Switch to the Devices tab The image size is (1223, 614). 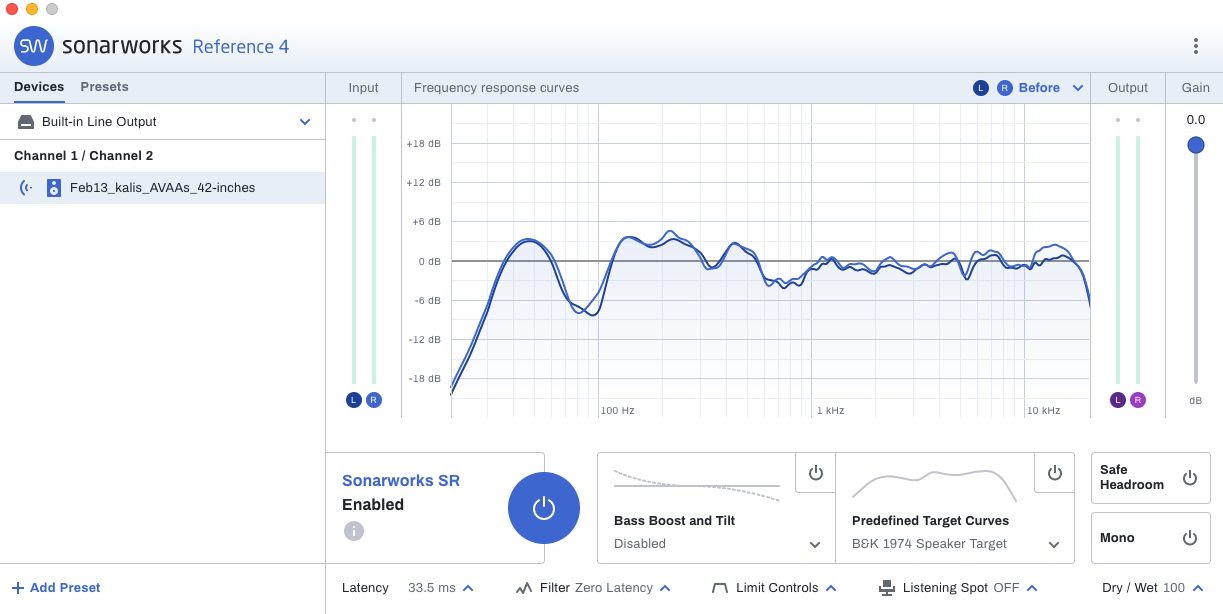pyautogui.click(x=39, y=87)
